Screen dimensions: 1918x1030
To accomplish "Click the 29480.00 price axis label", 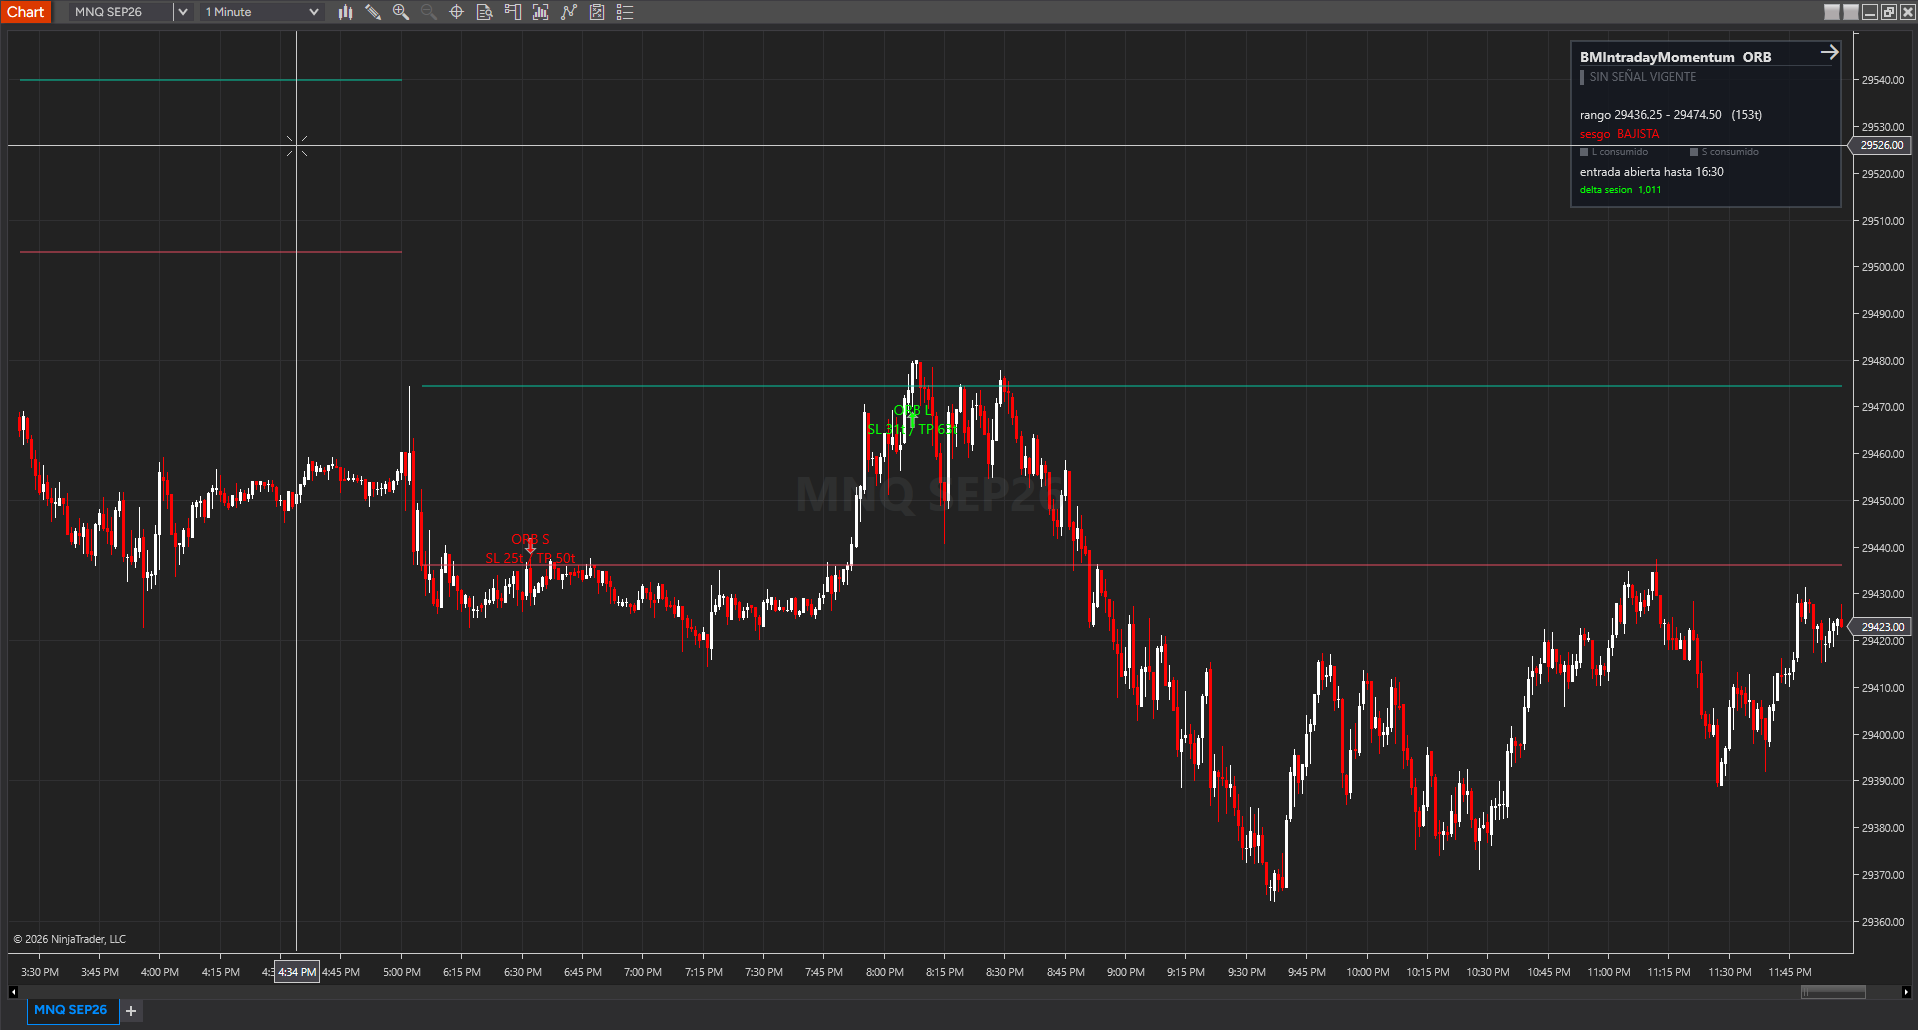I will pyautogui.click(x=1882, y=361).
